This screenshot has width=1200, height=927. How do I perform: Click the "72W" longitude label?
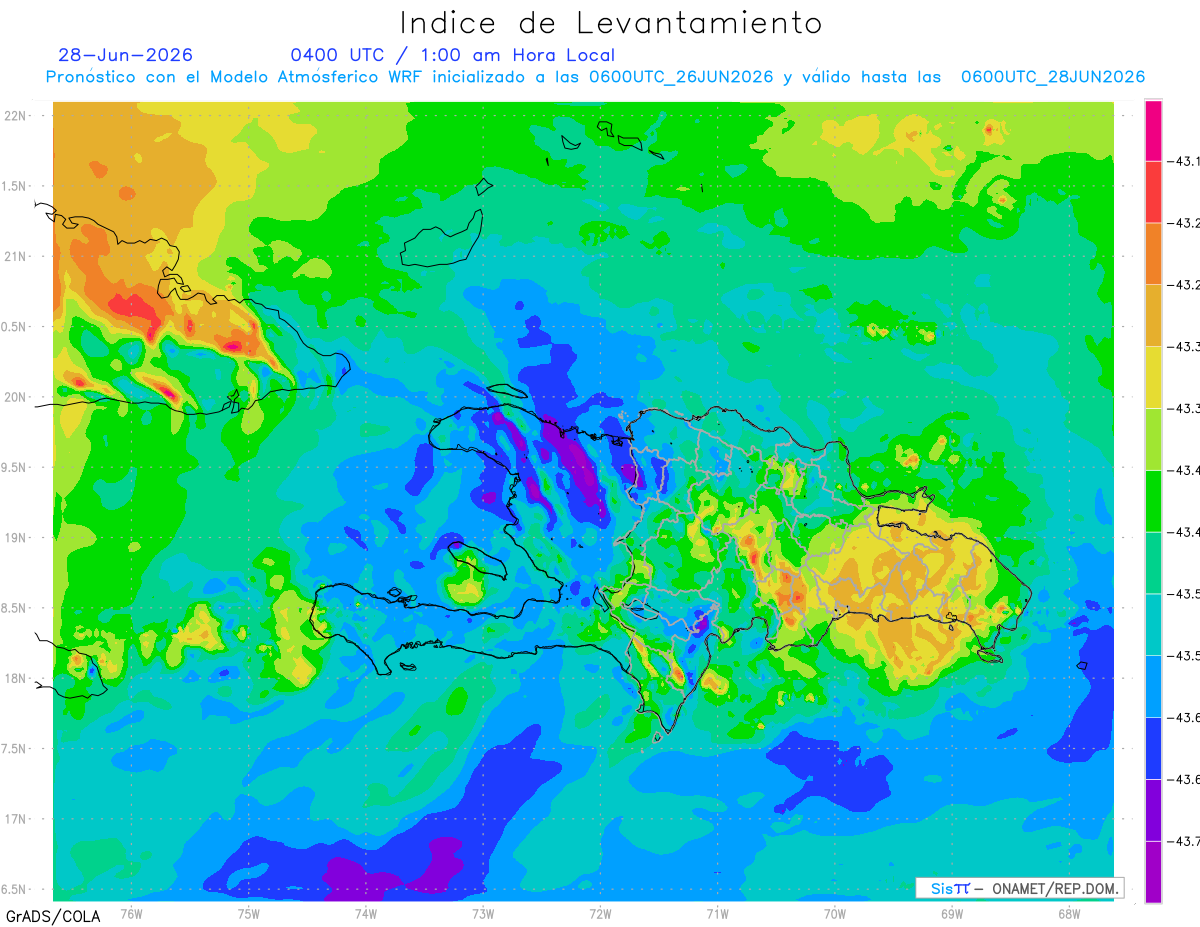click(600, 913)
